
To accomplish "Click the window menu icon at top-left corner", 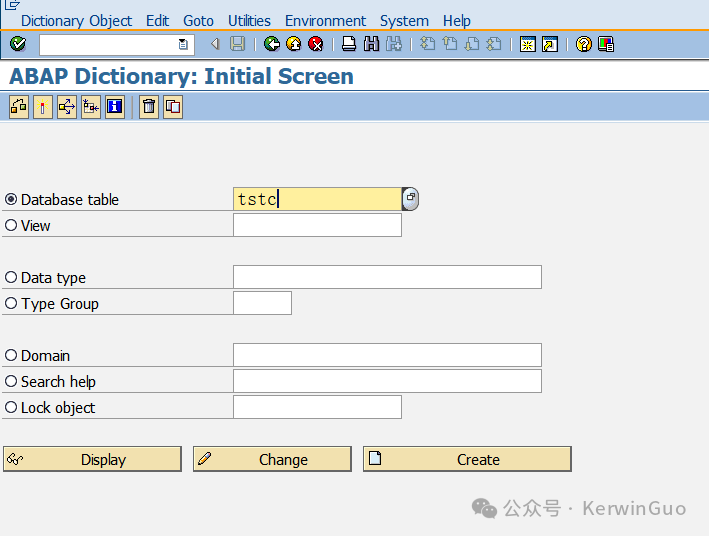I will 12,5.
